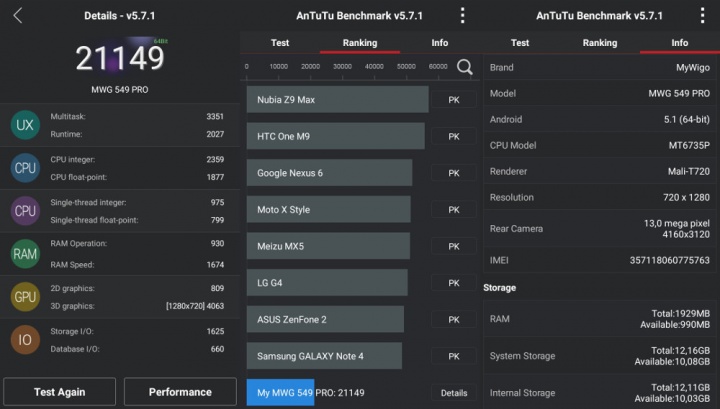The width and height of the screenshot is (720, 409).
Task: Tap the search magnifier in Ranking
Action: click(464, 67)
